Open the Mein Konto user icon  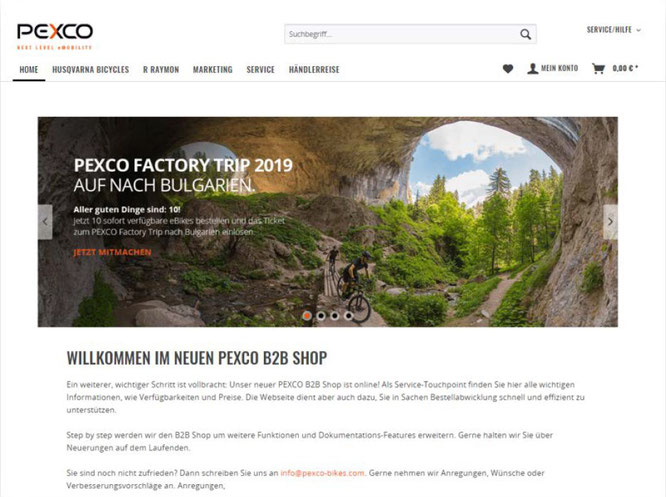(533, 68)
